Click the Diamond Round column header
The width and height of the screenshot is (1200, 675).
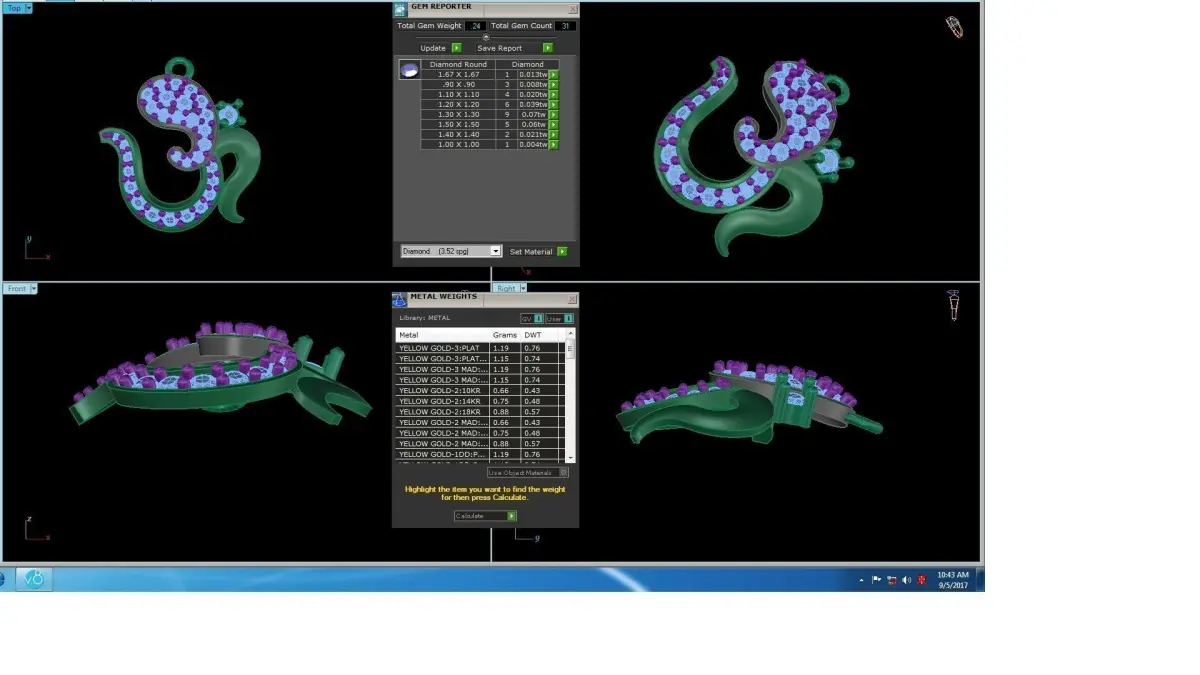coord(458,64)
